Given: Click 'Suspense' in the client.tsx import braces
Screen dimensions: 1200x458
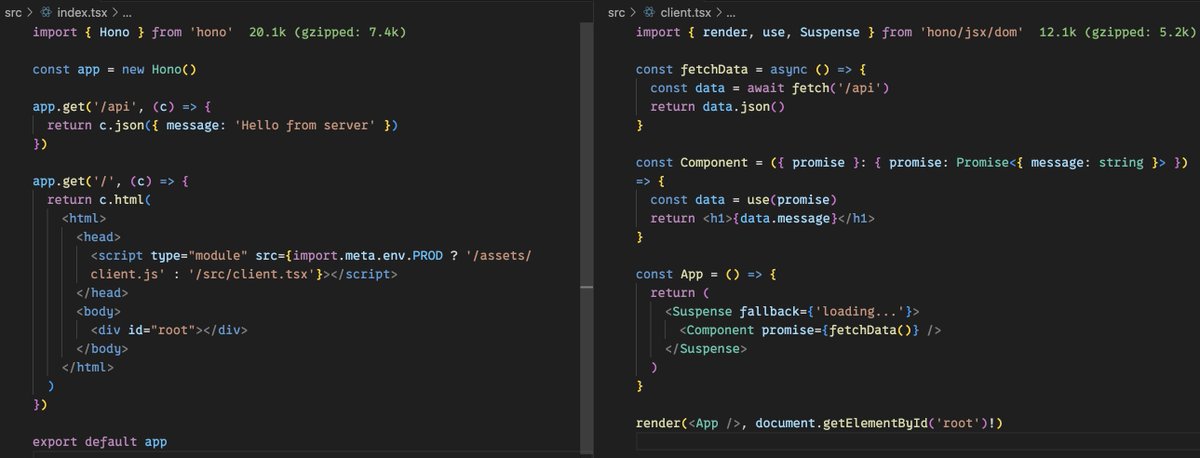Looking at the screenshot, I should tap(830, 32).
